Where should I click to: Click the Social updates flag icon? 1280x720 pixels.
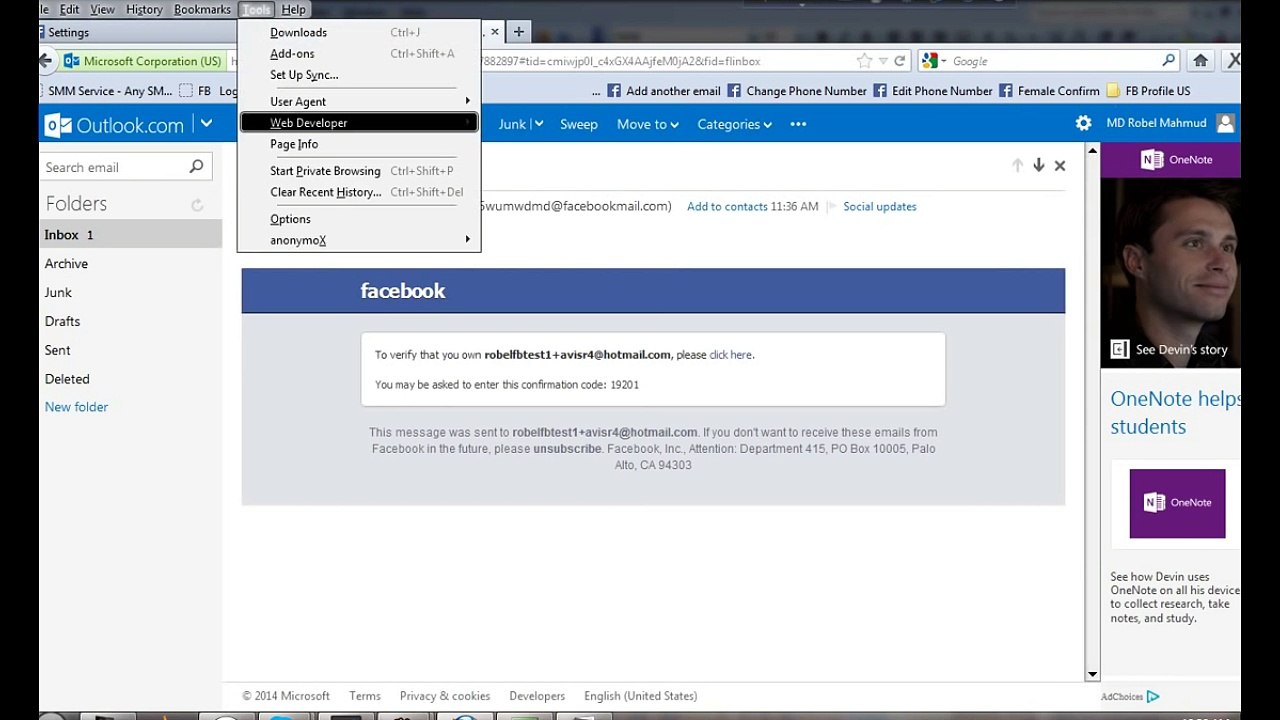pos(831,207)
